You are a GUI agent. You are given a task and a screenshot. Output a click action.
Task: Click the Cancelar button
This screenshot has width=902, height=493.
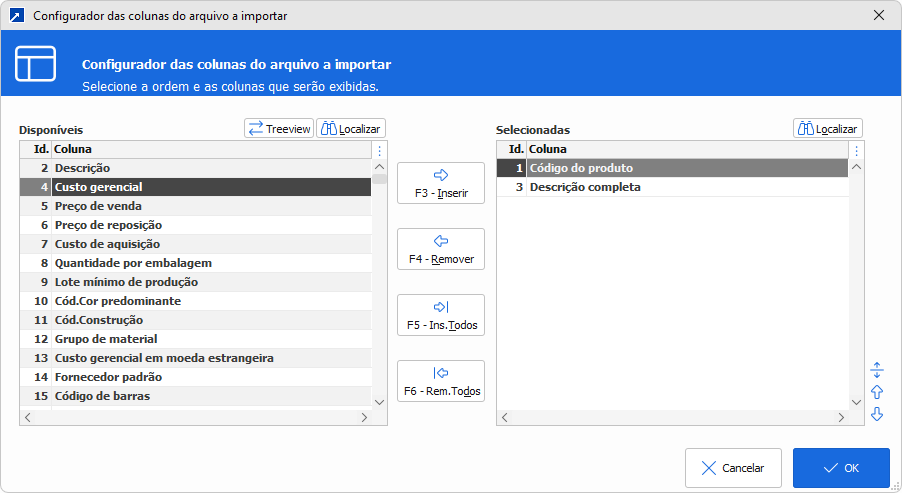click(x=733, y=467)
